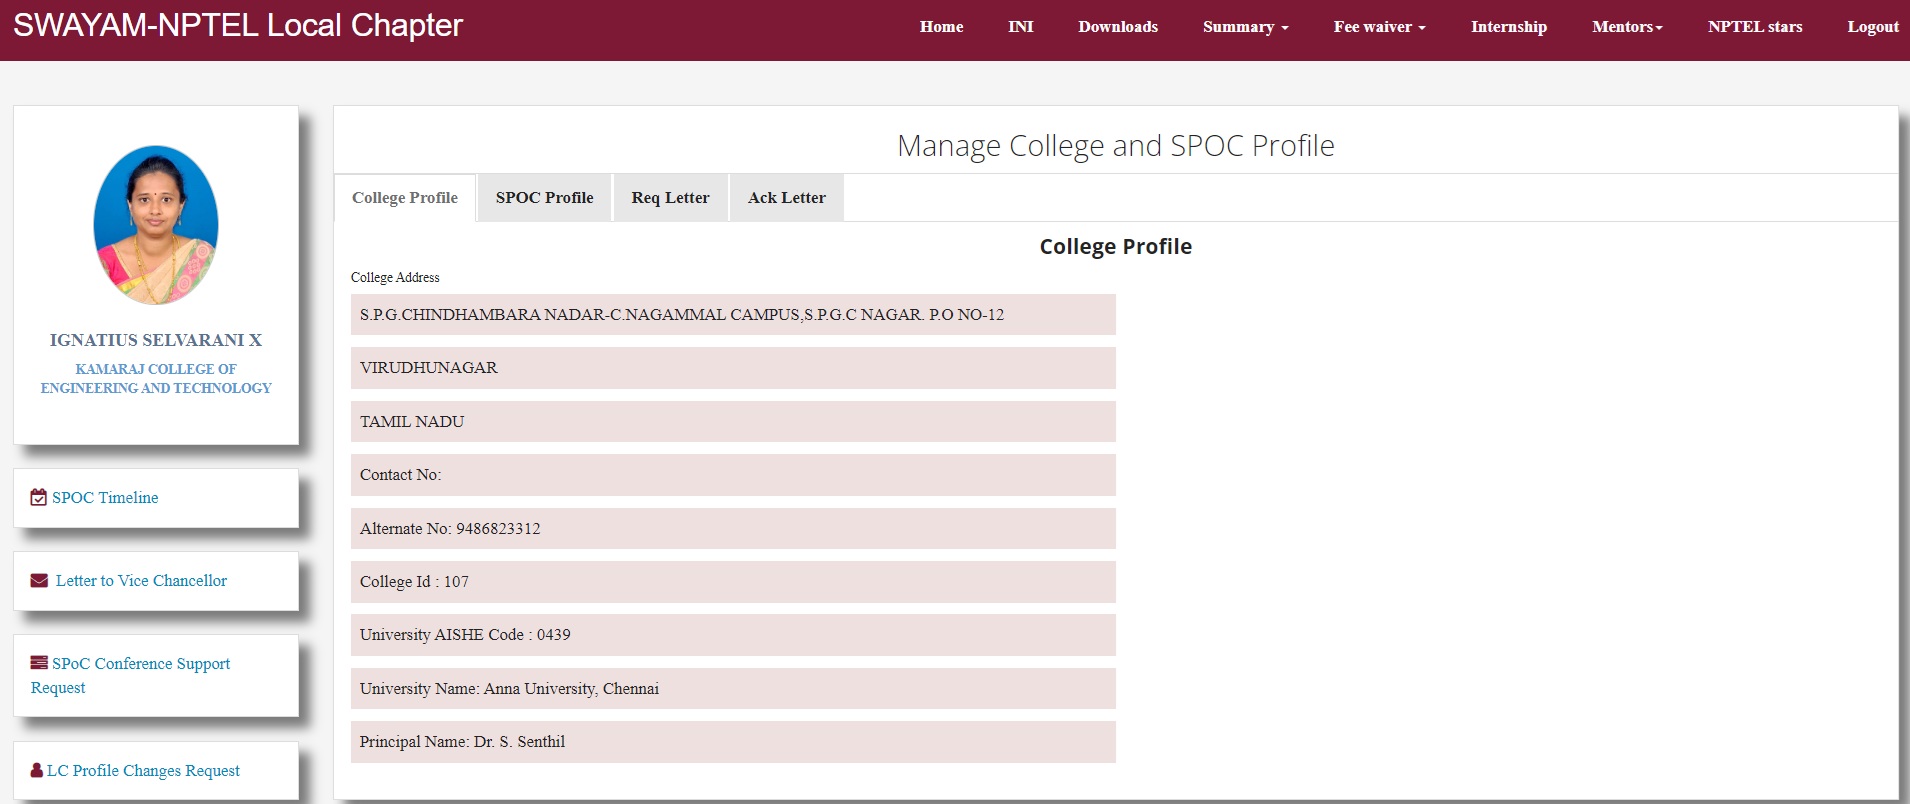Click the list icon beside SPoC Conference Support
Viewport: 1910px width, 804px height.
[39, 662]
